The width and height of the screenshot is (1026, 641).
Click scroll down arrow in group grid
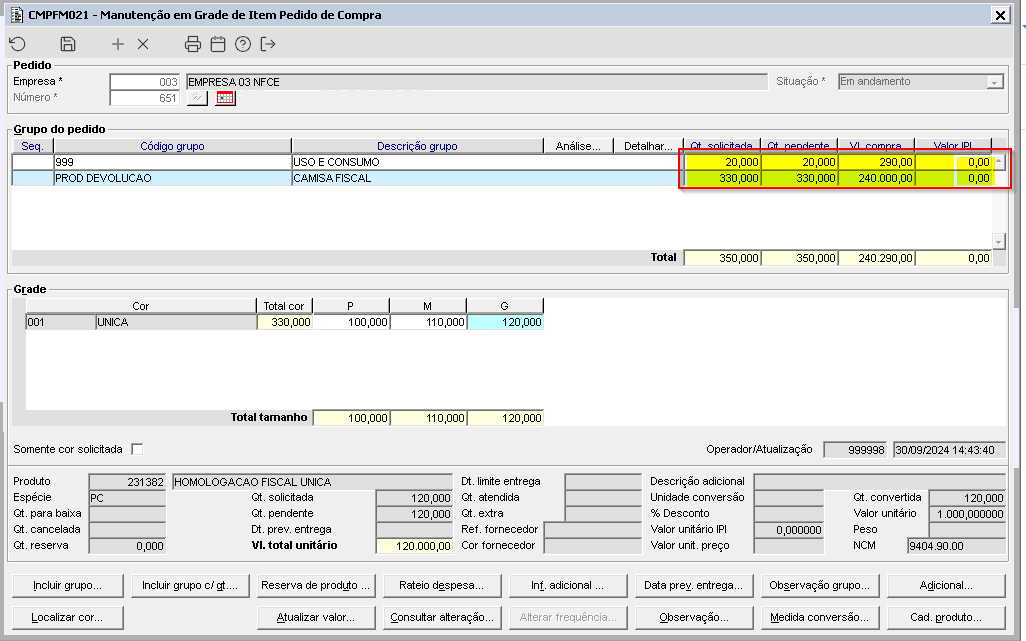[x=998, y=241]
